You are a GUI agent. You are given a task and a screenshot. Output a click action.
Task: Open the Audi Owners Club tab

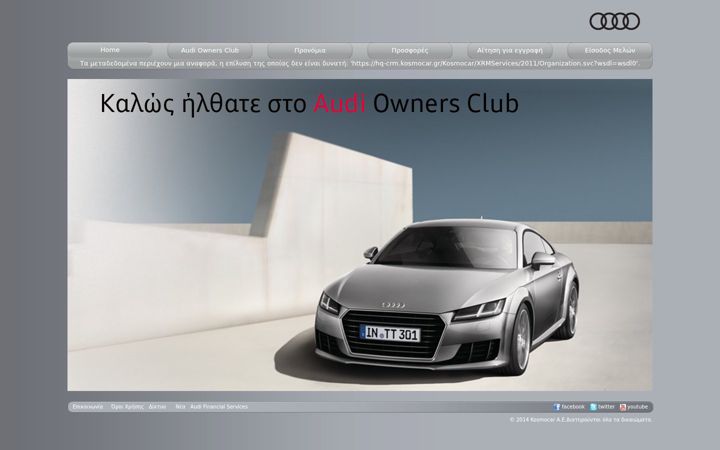point(210,51)
